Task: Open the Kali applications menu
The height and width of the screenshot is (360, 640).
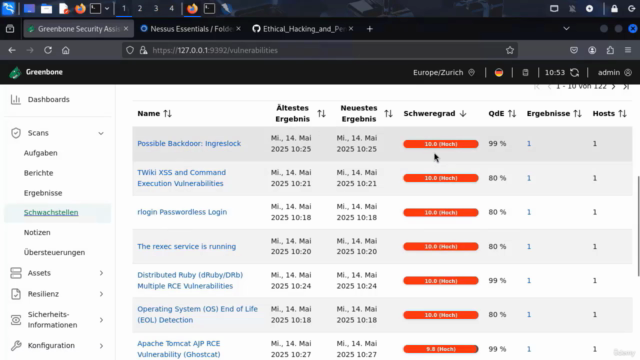Action: 9,8
